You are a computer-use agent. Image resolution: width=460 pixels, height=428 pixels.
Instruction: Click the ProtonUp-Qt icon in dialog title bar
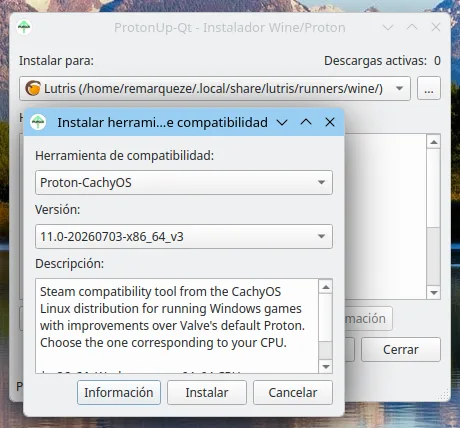[x=38, y=122]
